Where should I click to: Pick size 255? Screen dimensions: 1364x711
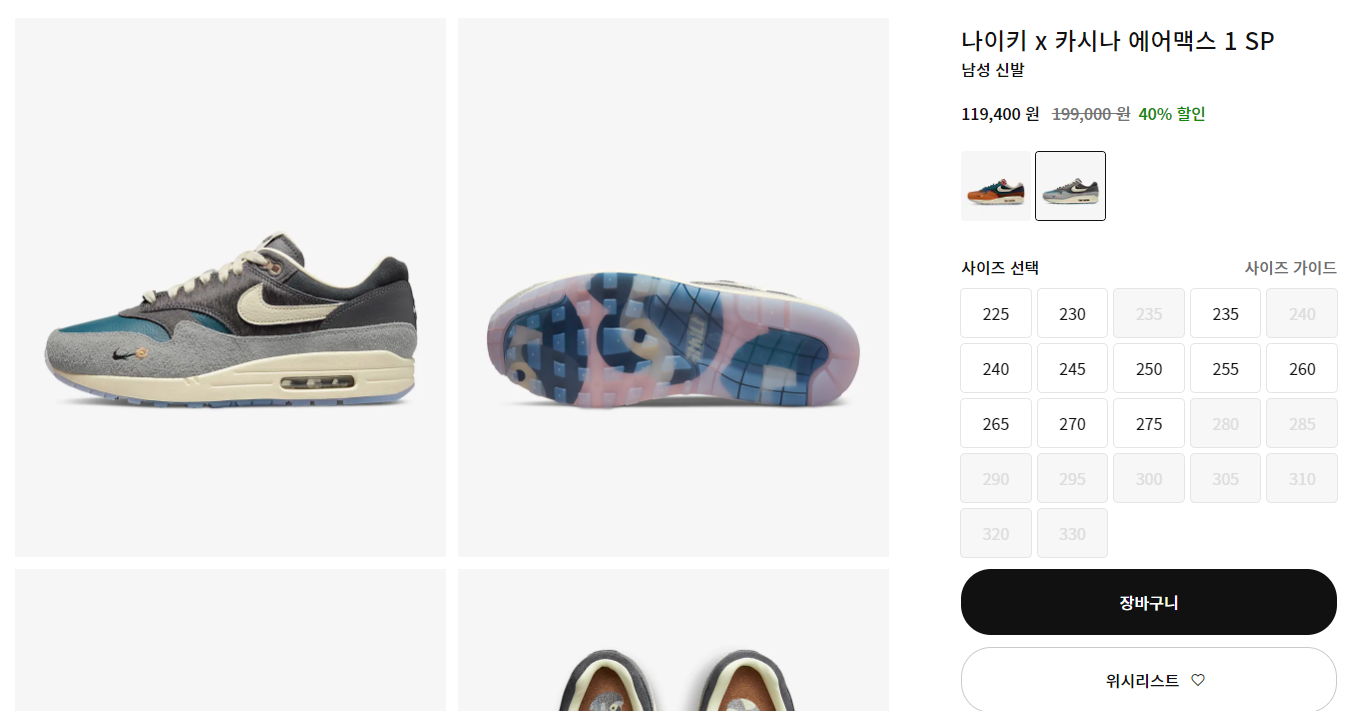tap(1225, 369)
